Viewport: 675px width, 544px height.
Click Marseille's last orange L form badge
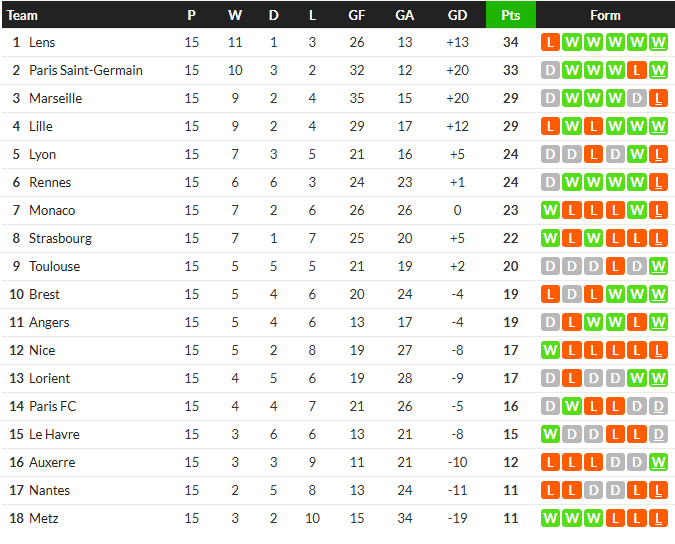(658, 98)
